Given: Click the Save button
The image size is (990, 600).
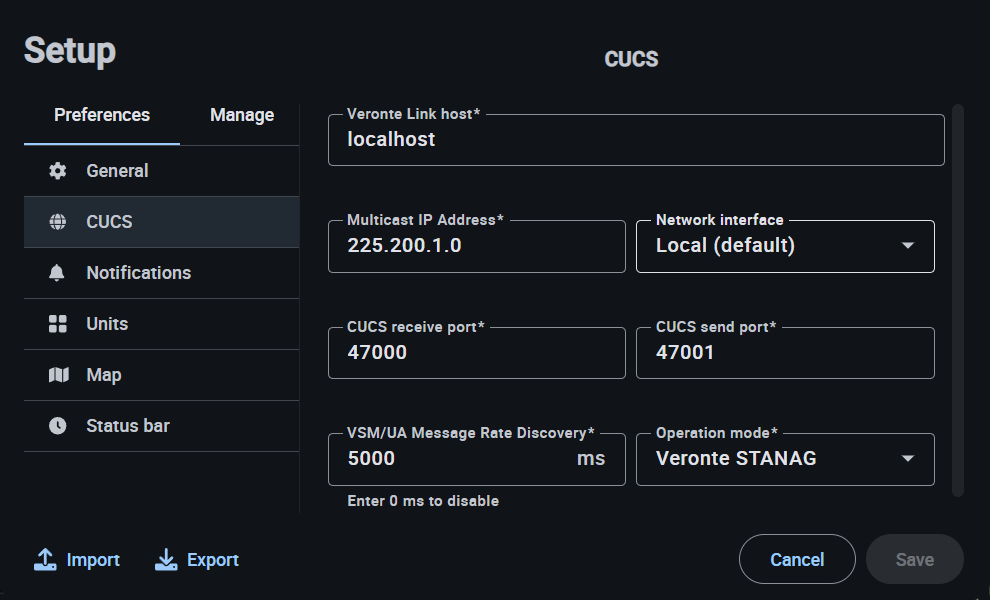Looking at the screenshot, I should pos(914,560).
